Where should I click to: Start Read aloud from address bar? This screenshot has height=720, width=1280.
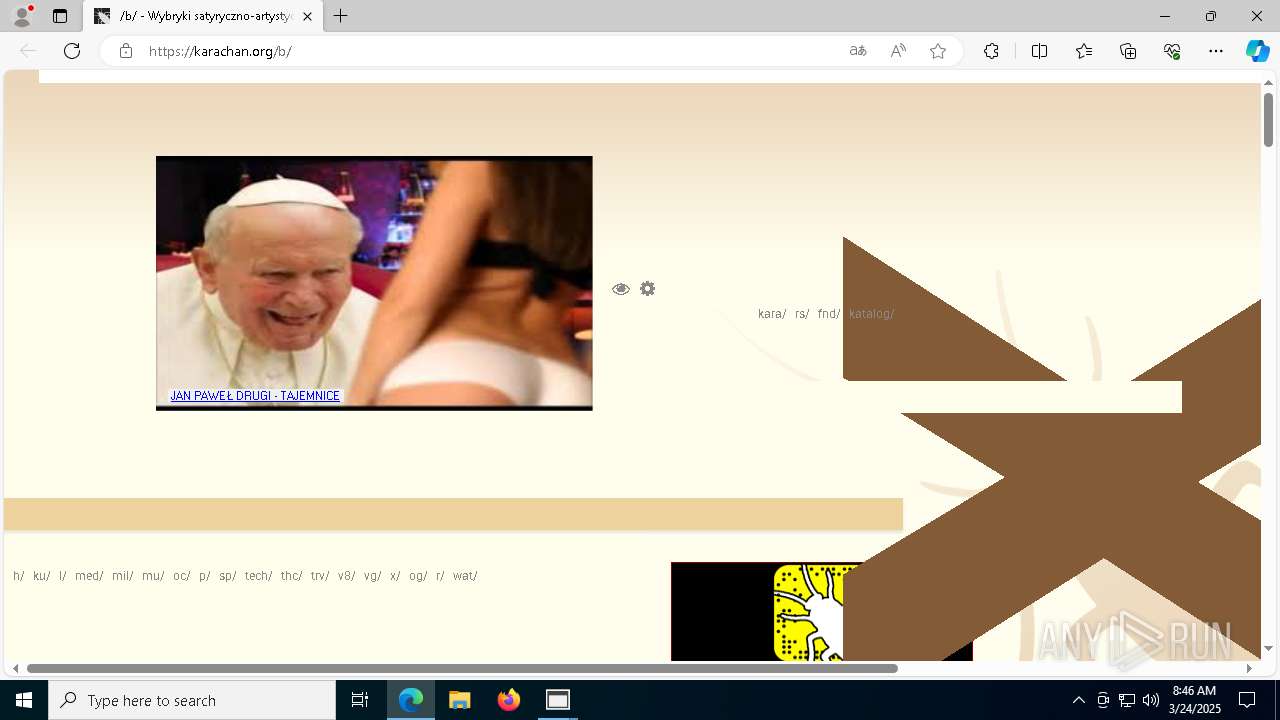pyautogui.click(x=898, y=51)
